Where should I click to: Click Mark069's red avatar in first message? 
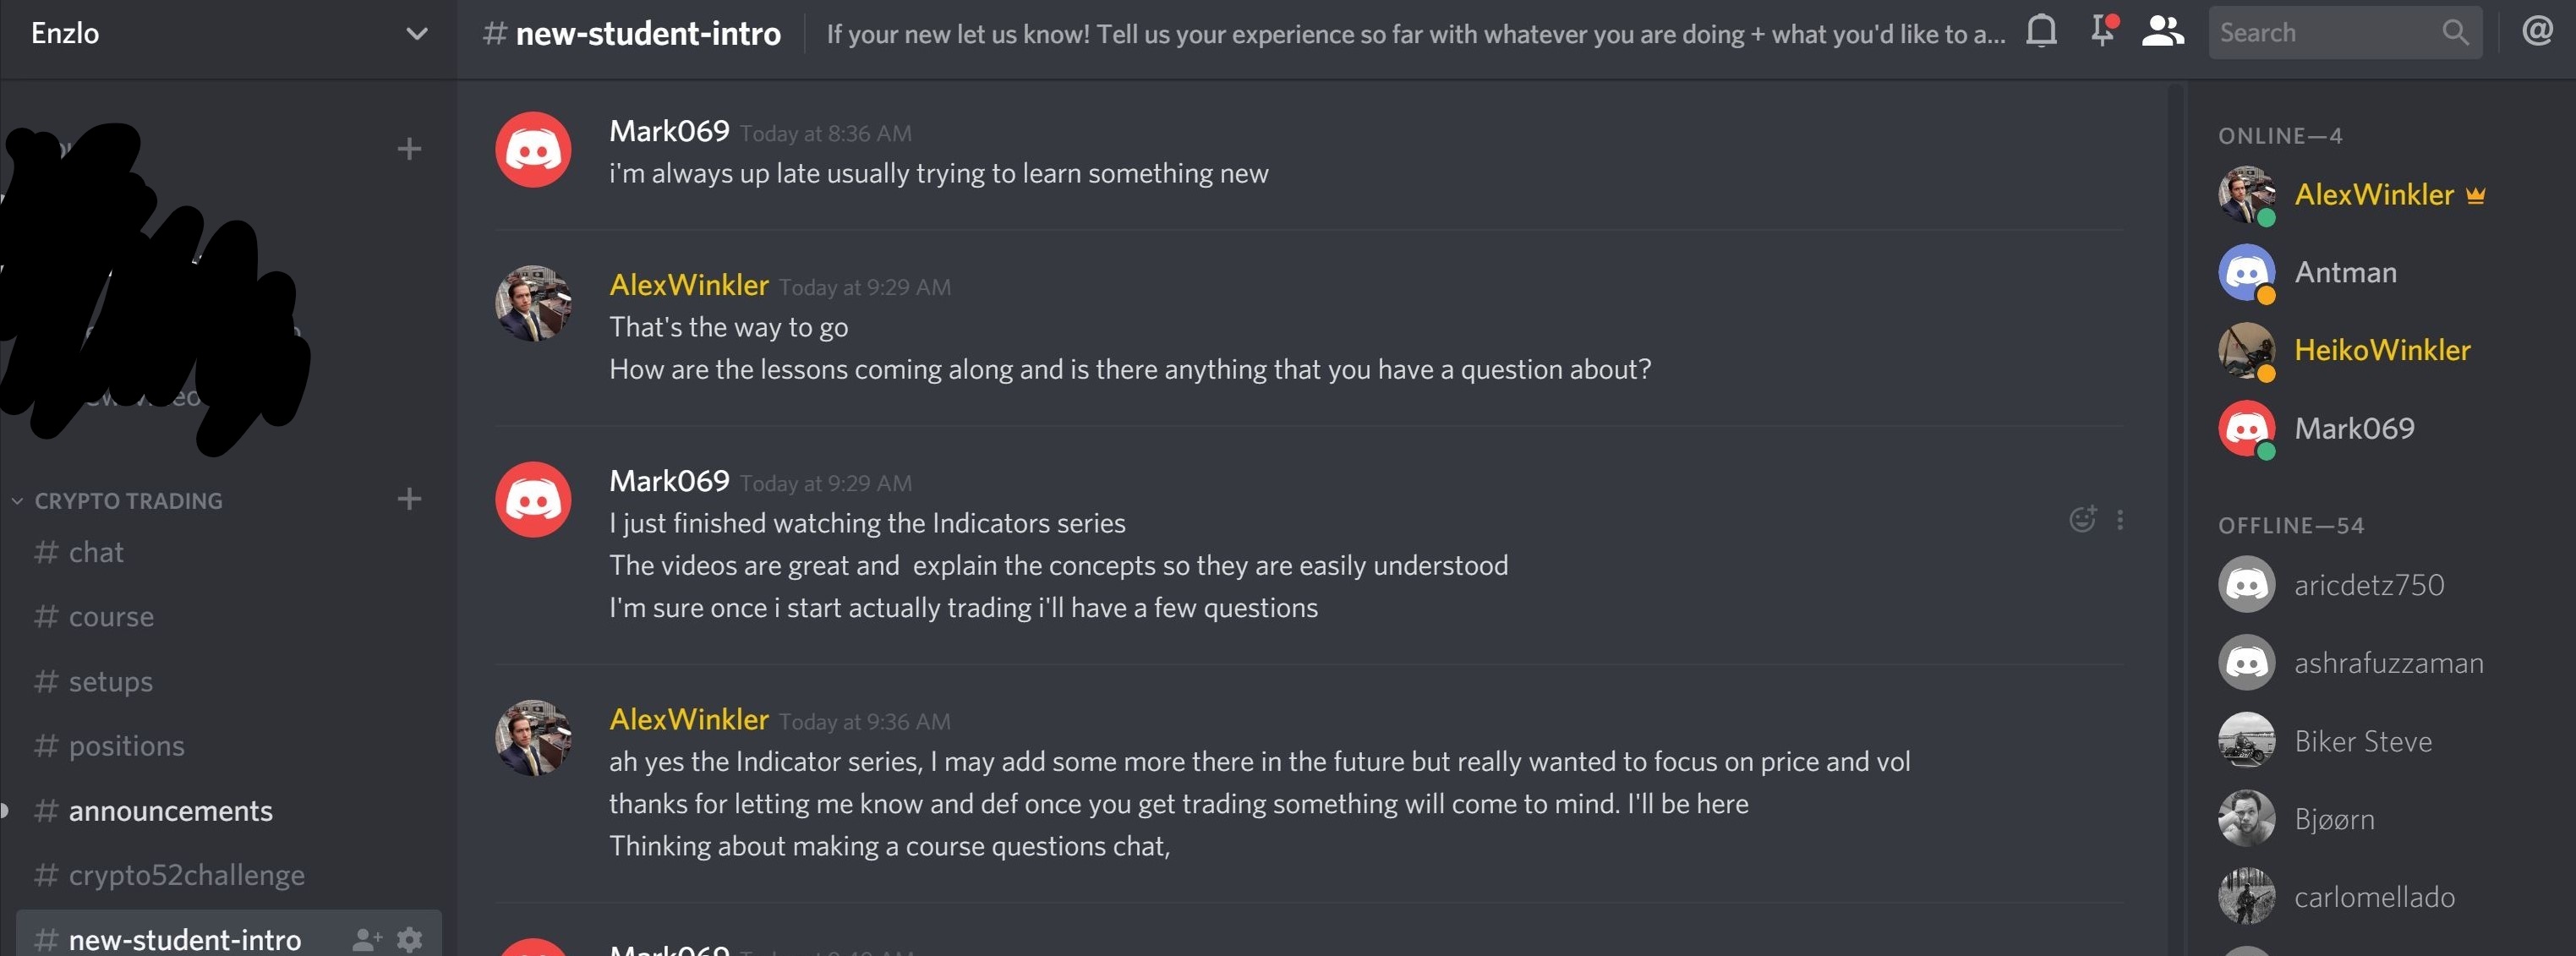pos(533,150)
